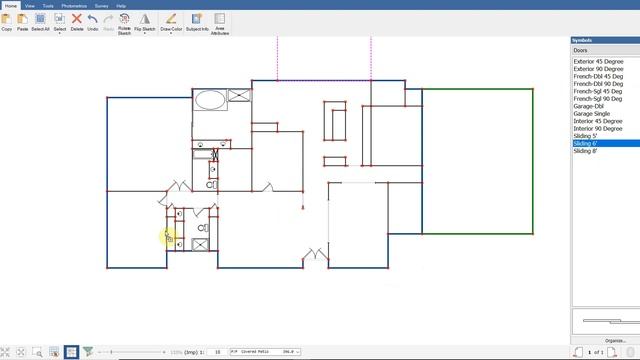This screenshot has width=640, height=360.
Task: Open the View ribbon tab
Action: point(30,6)
